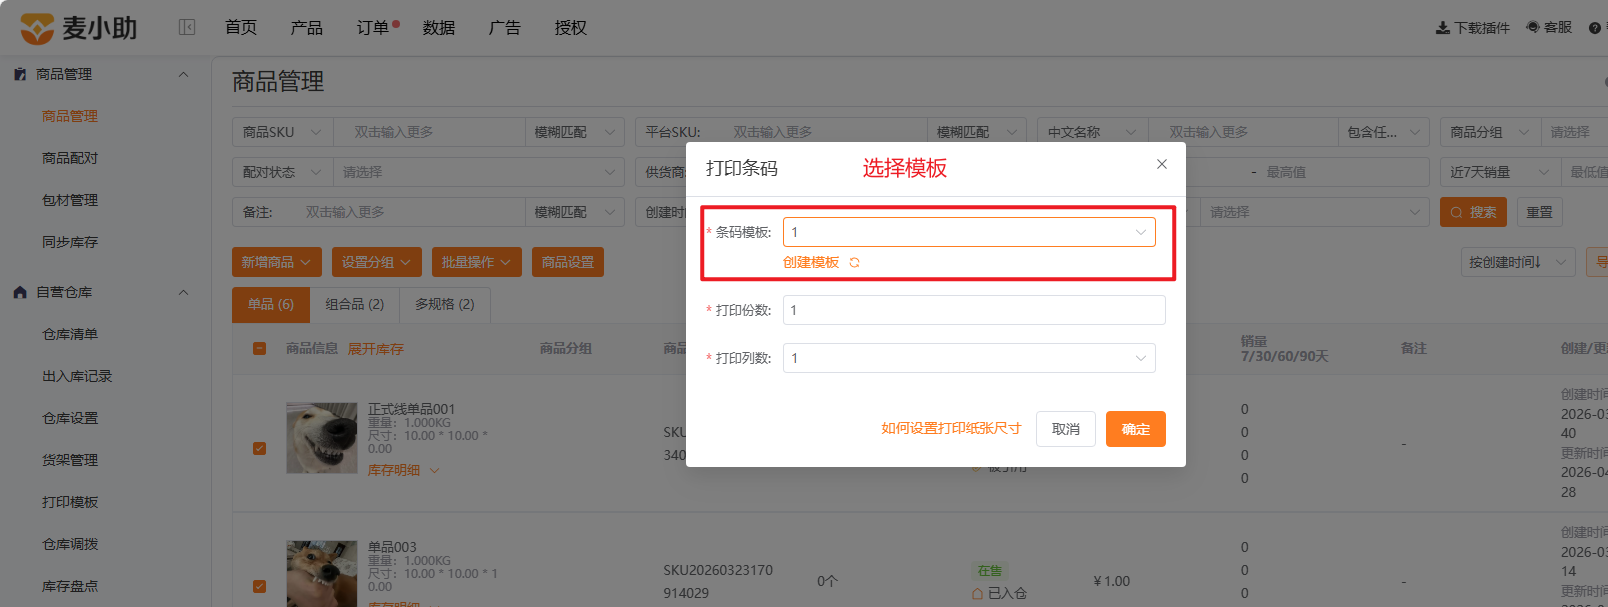The width and height of the screenshot is (1608, 607).
Task: Click the 商品SKU 双击输入更多 input
Action: click(428, 132)
